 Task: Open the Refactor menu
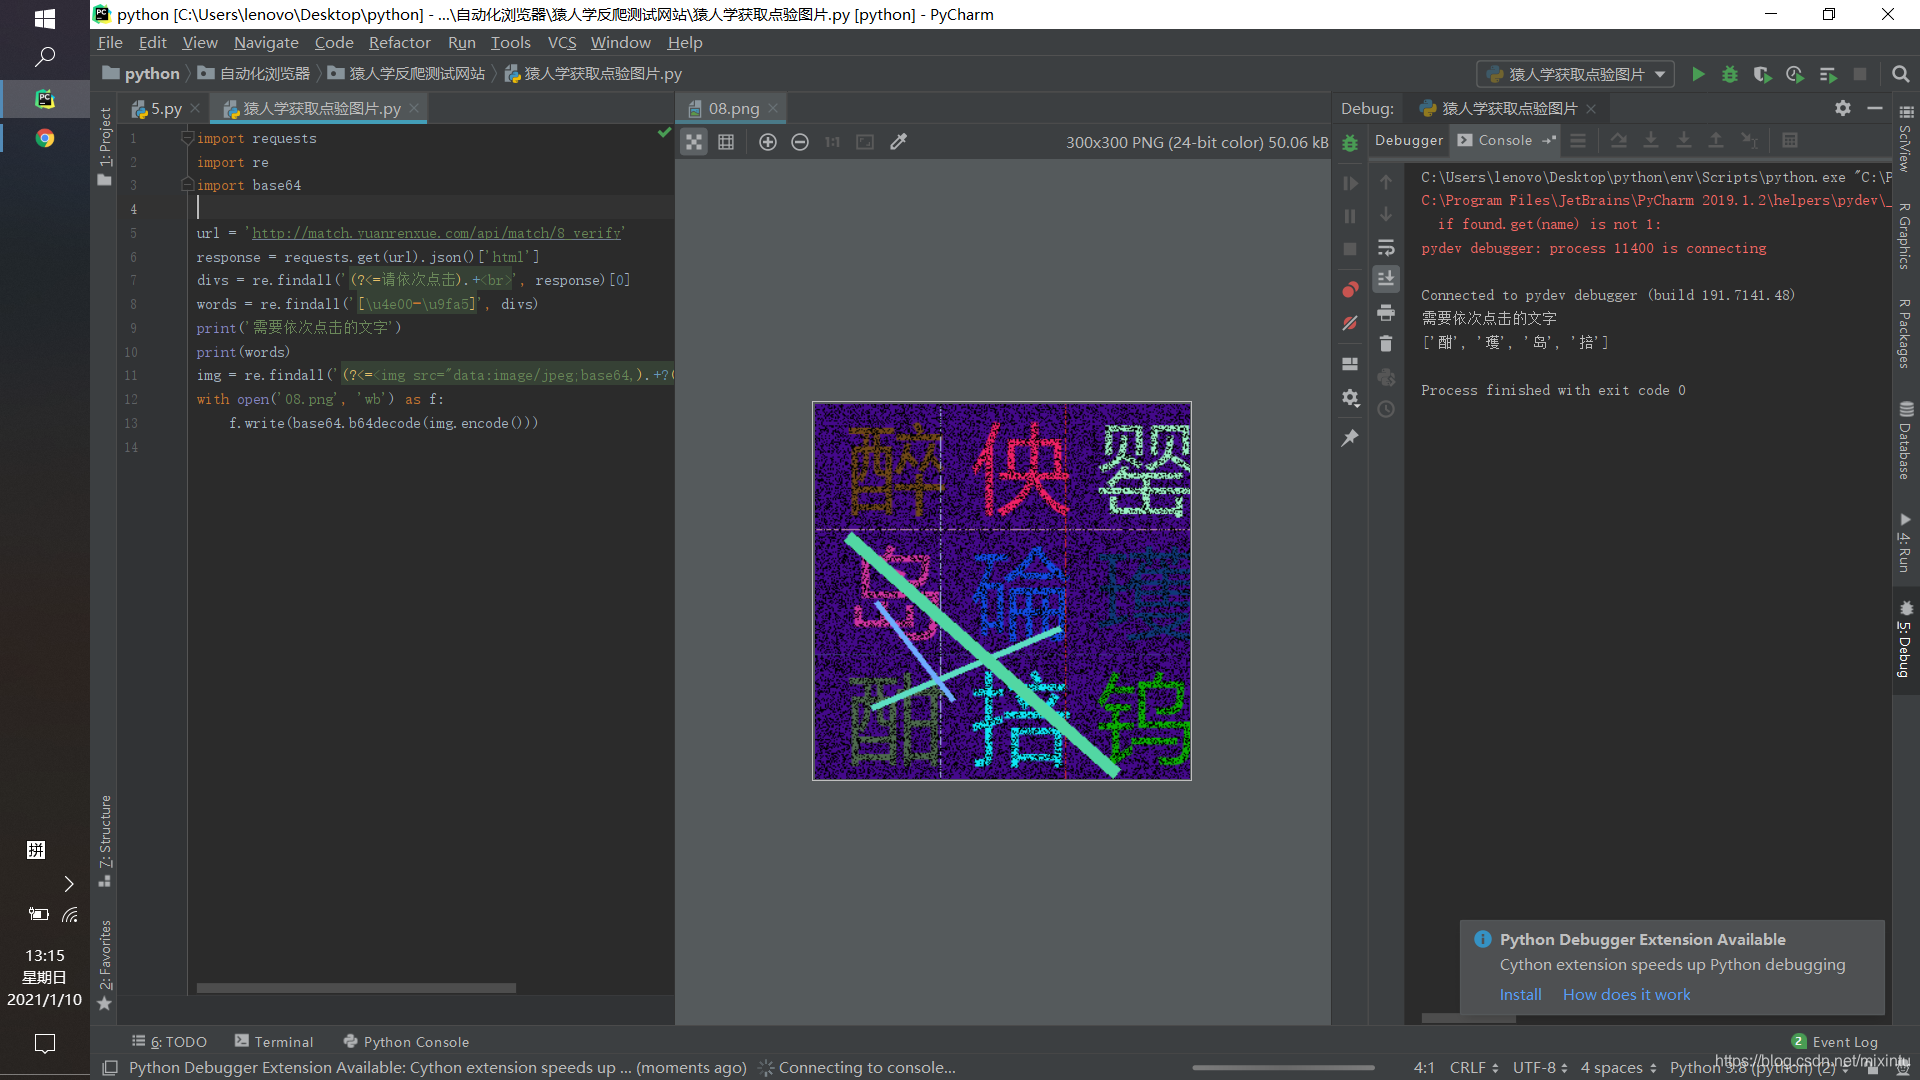coord(399,42)
